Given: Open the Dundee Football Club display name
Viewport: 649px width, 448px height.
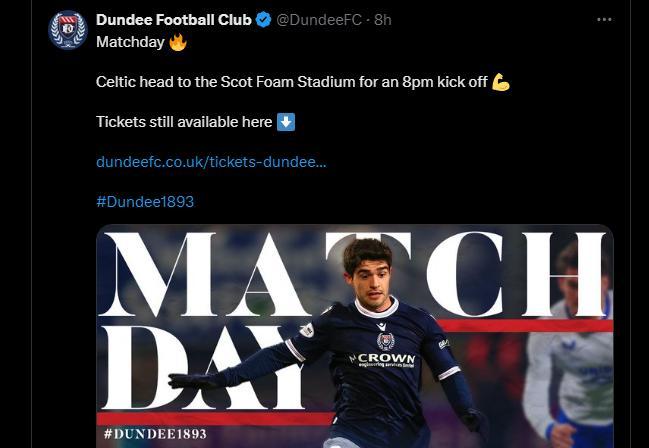Looking at the screenshot, I should click(x=174, y=20).
